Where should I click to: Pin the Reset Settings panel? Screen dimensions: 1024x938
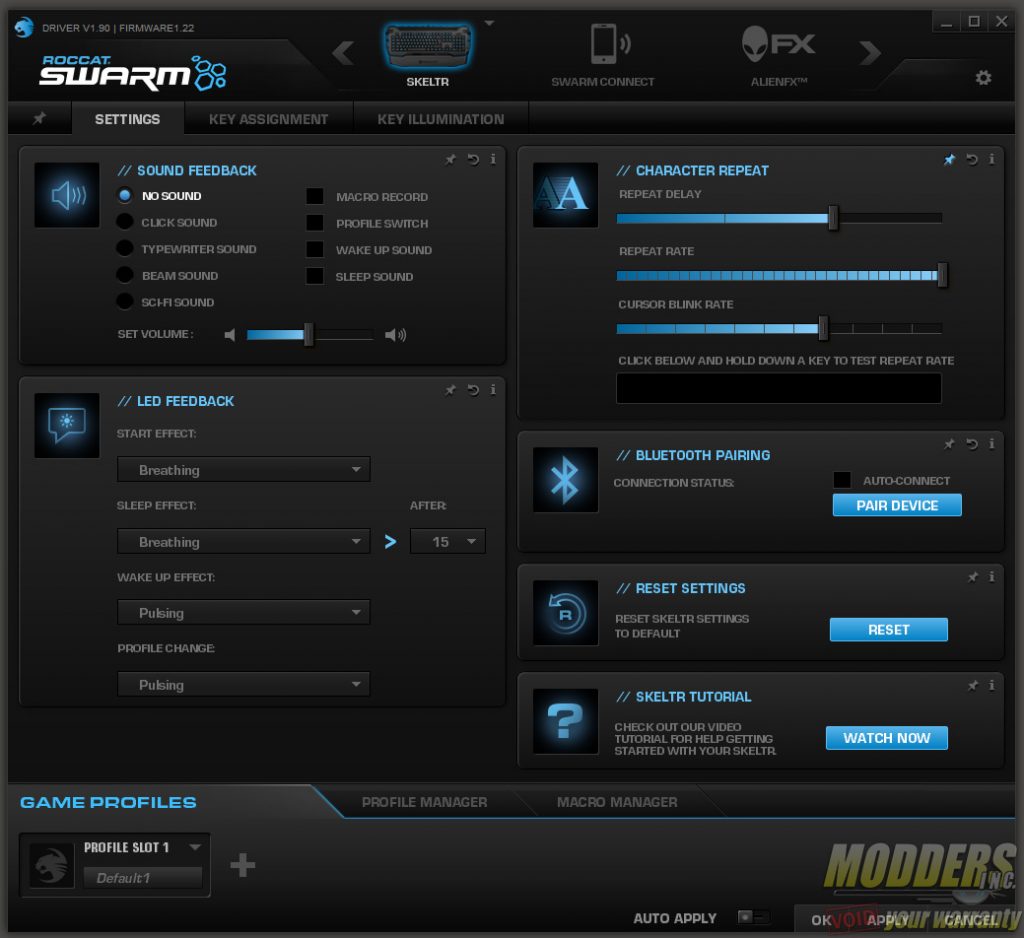973,577
